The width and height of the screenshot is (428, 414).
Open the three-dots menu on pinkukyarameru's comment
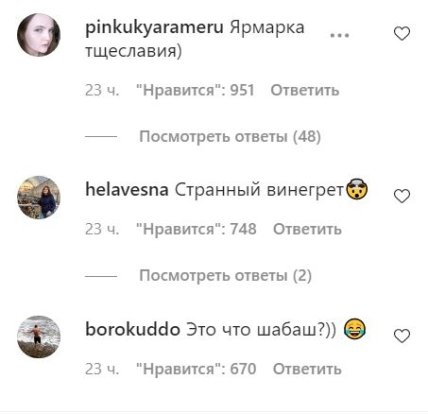(x=340, y=35)
